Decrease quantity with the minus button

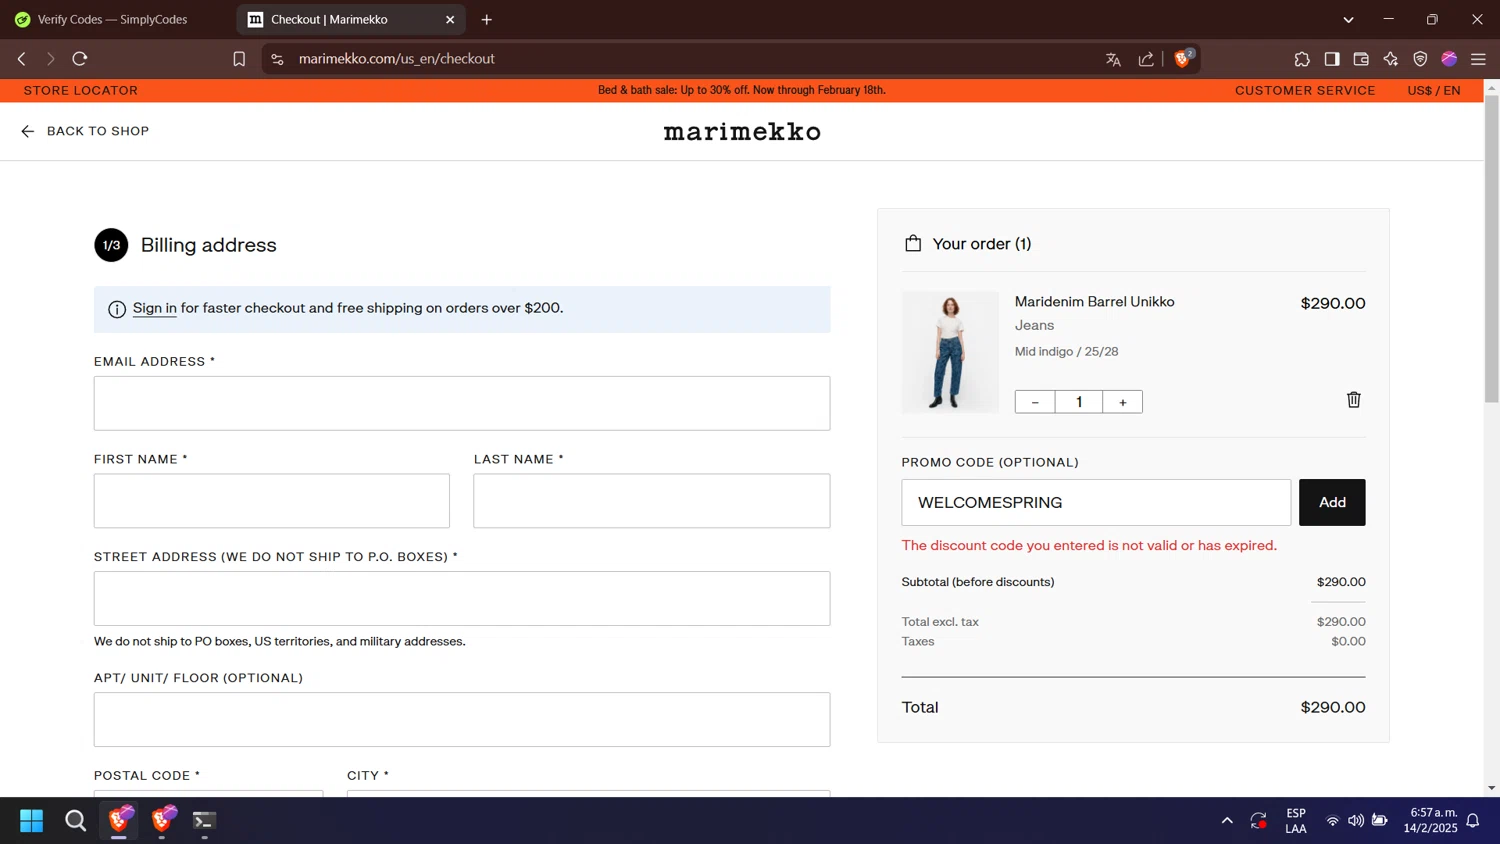click(1035, 402)
